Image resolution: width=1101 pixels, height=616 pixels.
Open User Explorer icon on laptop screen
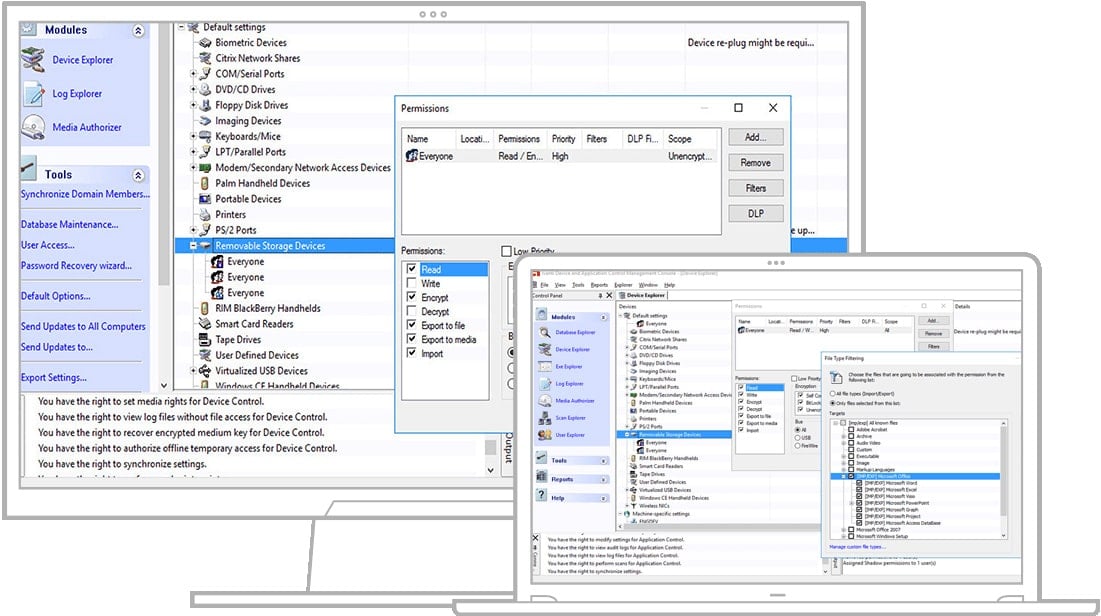pyautogui.click(x=545, y=435)
